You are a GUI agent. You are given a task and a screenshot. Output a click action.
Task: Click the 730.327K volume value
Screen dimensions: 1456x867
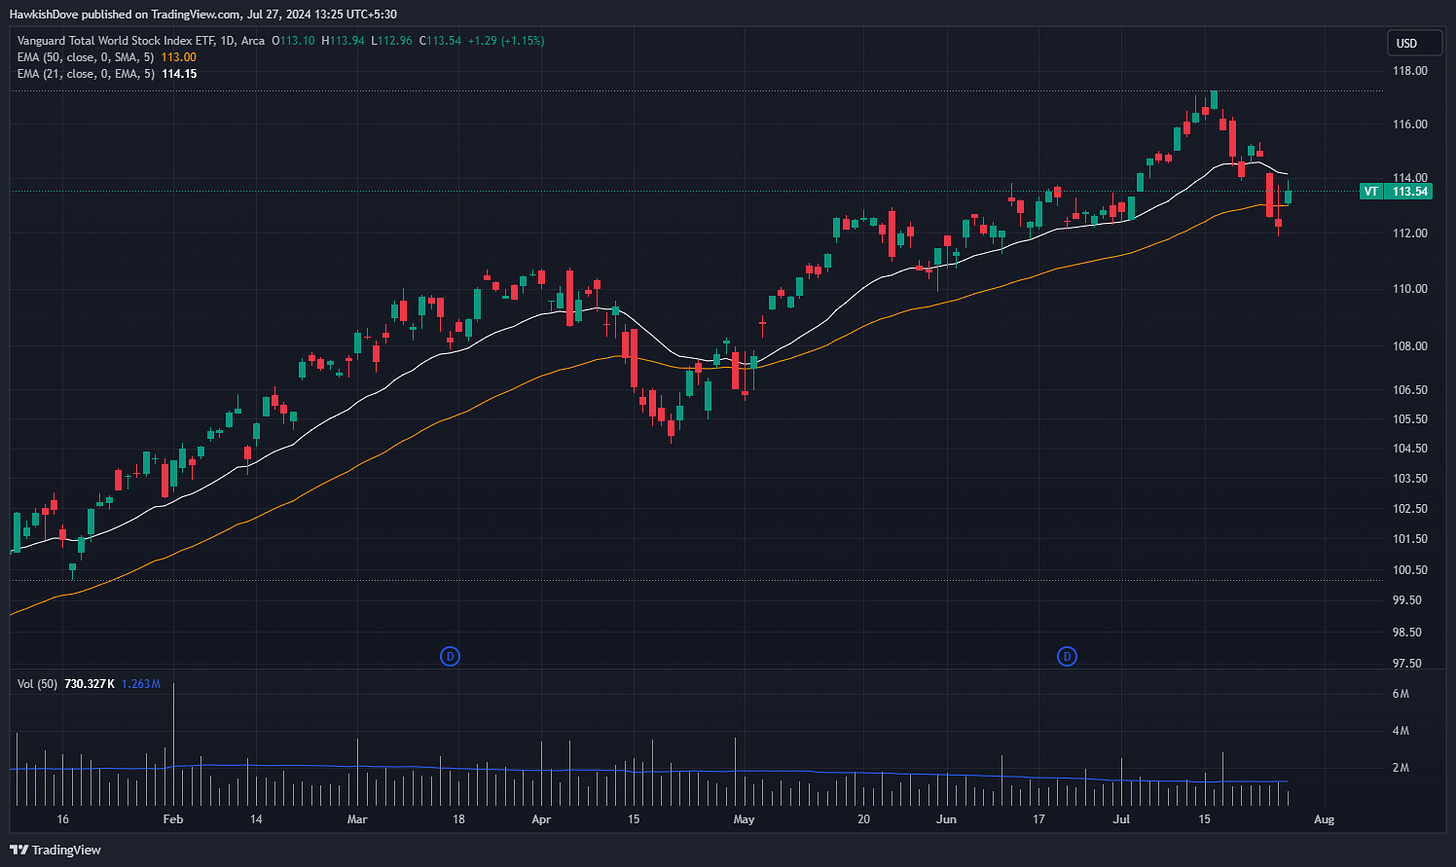[90, 683]
